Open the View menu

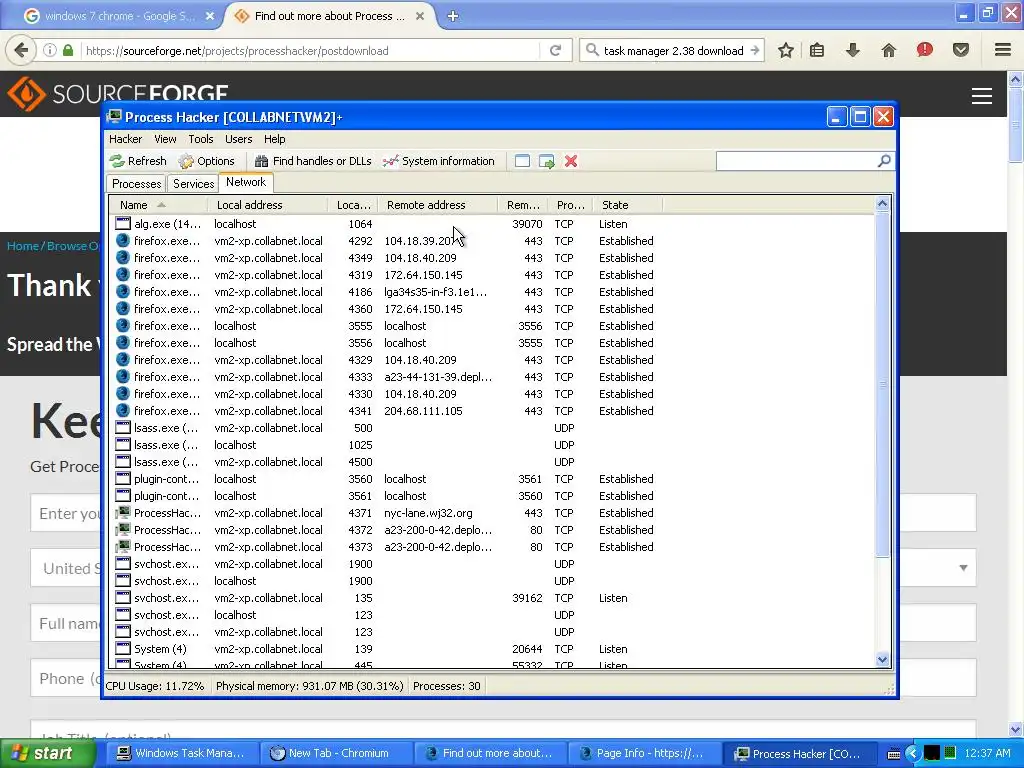tap(165, 139)
